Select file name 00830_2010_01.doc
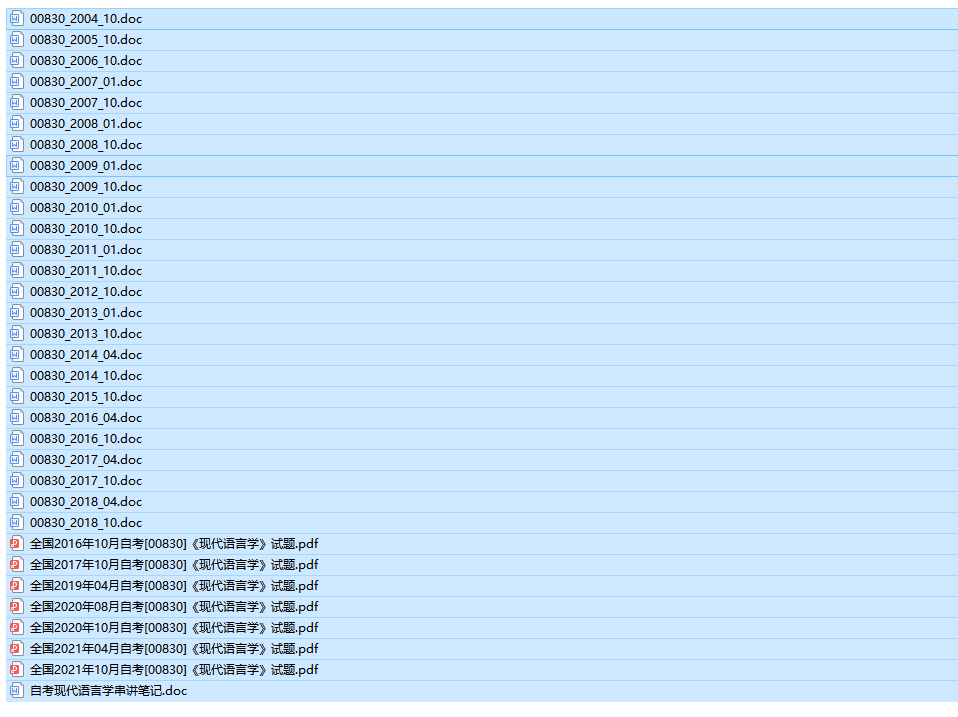 [x=86, y=208]
